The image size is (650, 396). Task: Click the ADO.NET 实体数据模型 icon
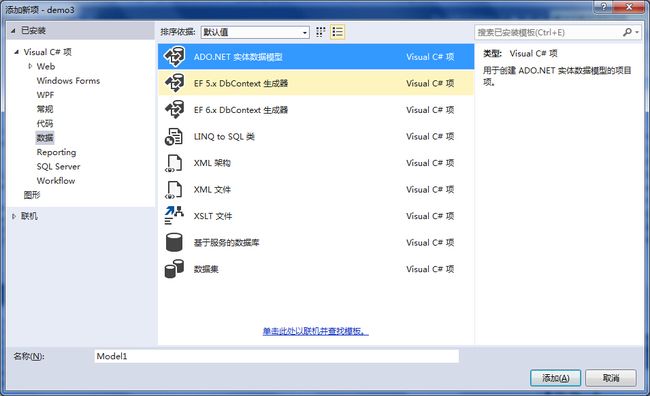[x=174, y=57]
